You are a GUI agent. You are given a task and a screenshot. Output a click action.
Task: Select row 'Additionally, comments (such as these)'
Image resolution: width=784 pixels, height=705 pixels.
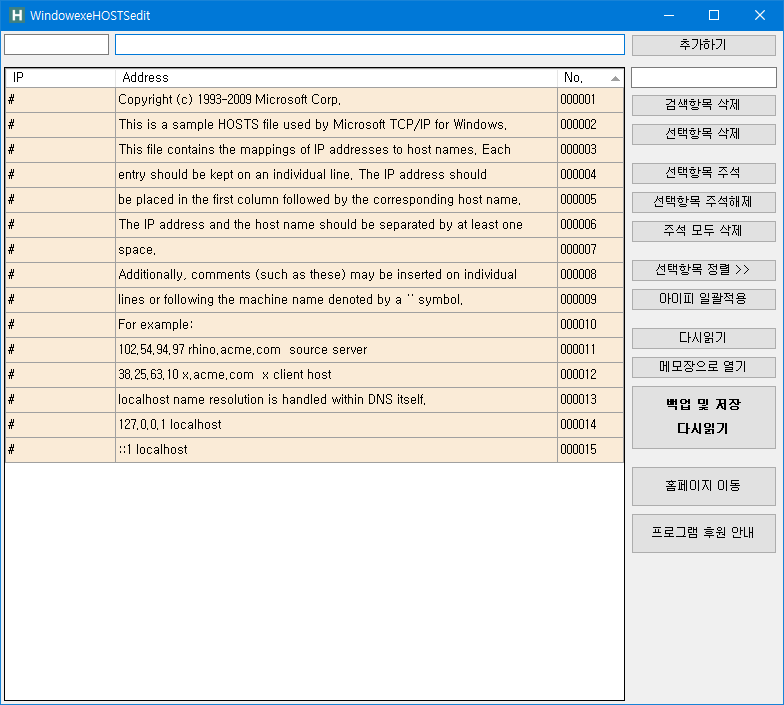coord(314,275)
